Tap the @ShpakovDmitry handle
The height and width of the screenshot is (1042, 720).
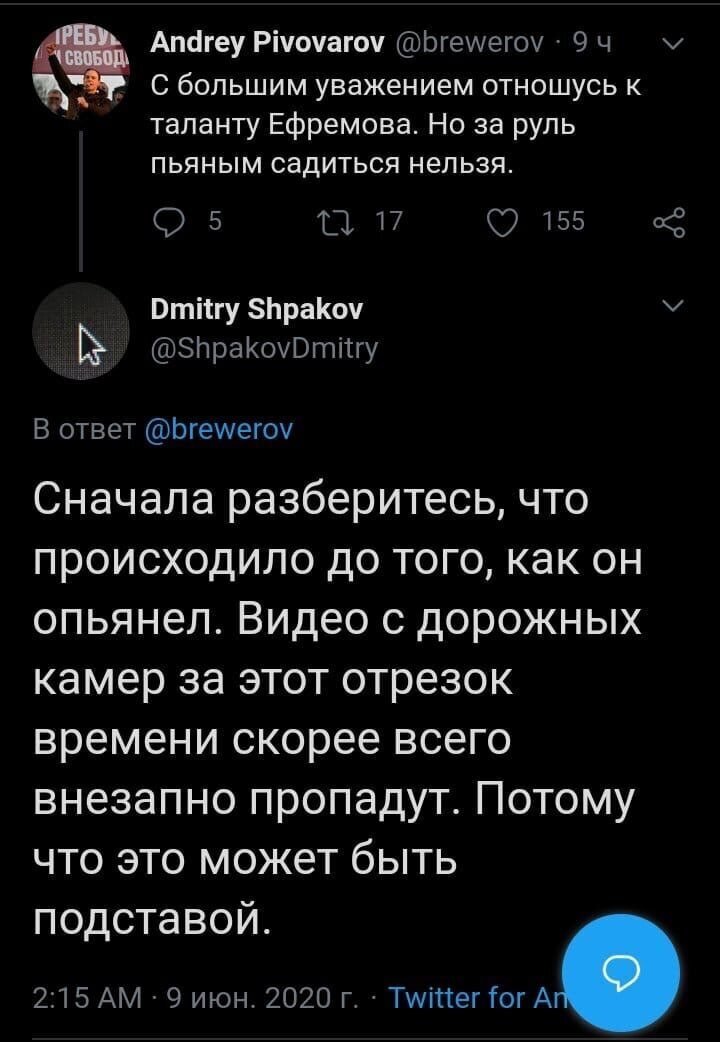tap(265, 348)
